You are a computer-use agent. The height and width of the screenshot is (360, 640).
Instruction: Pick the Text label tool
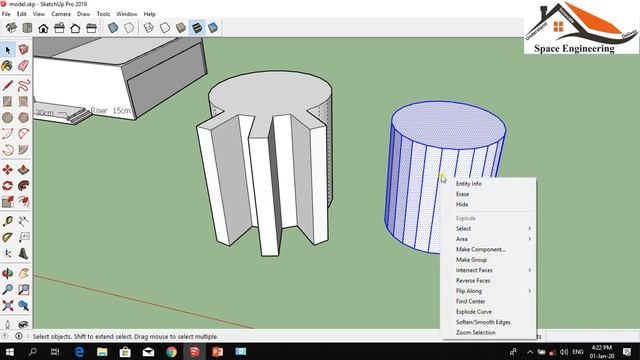(x=23, y=237)
